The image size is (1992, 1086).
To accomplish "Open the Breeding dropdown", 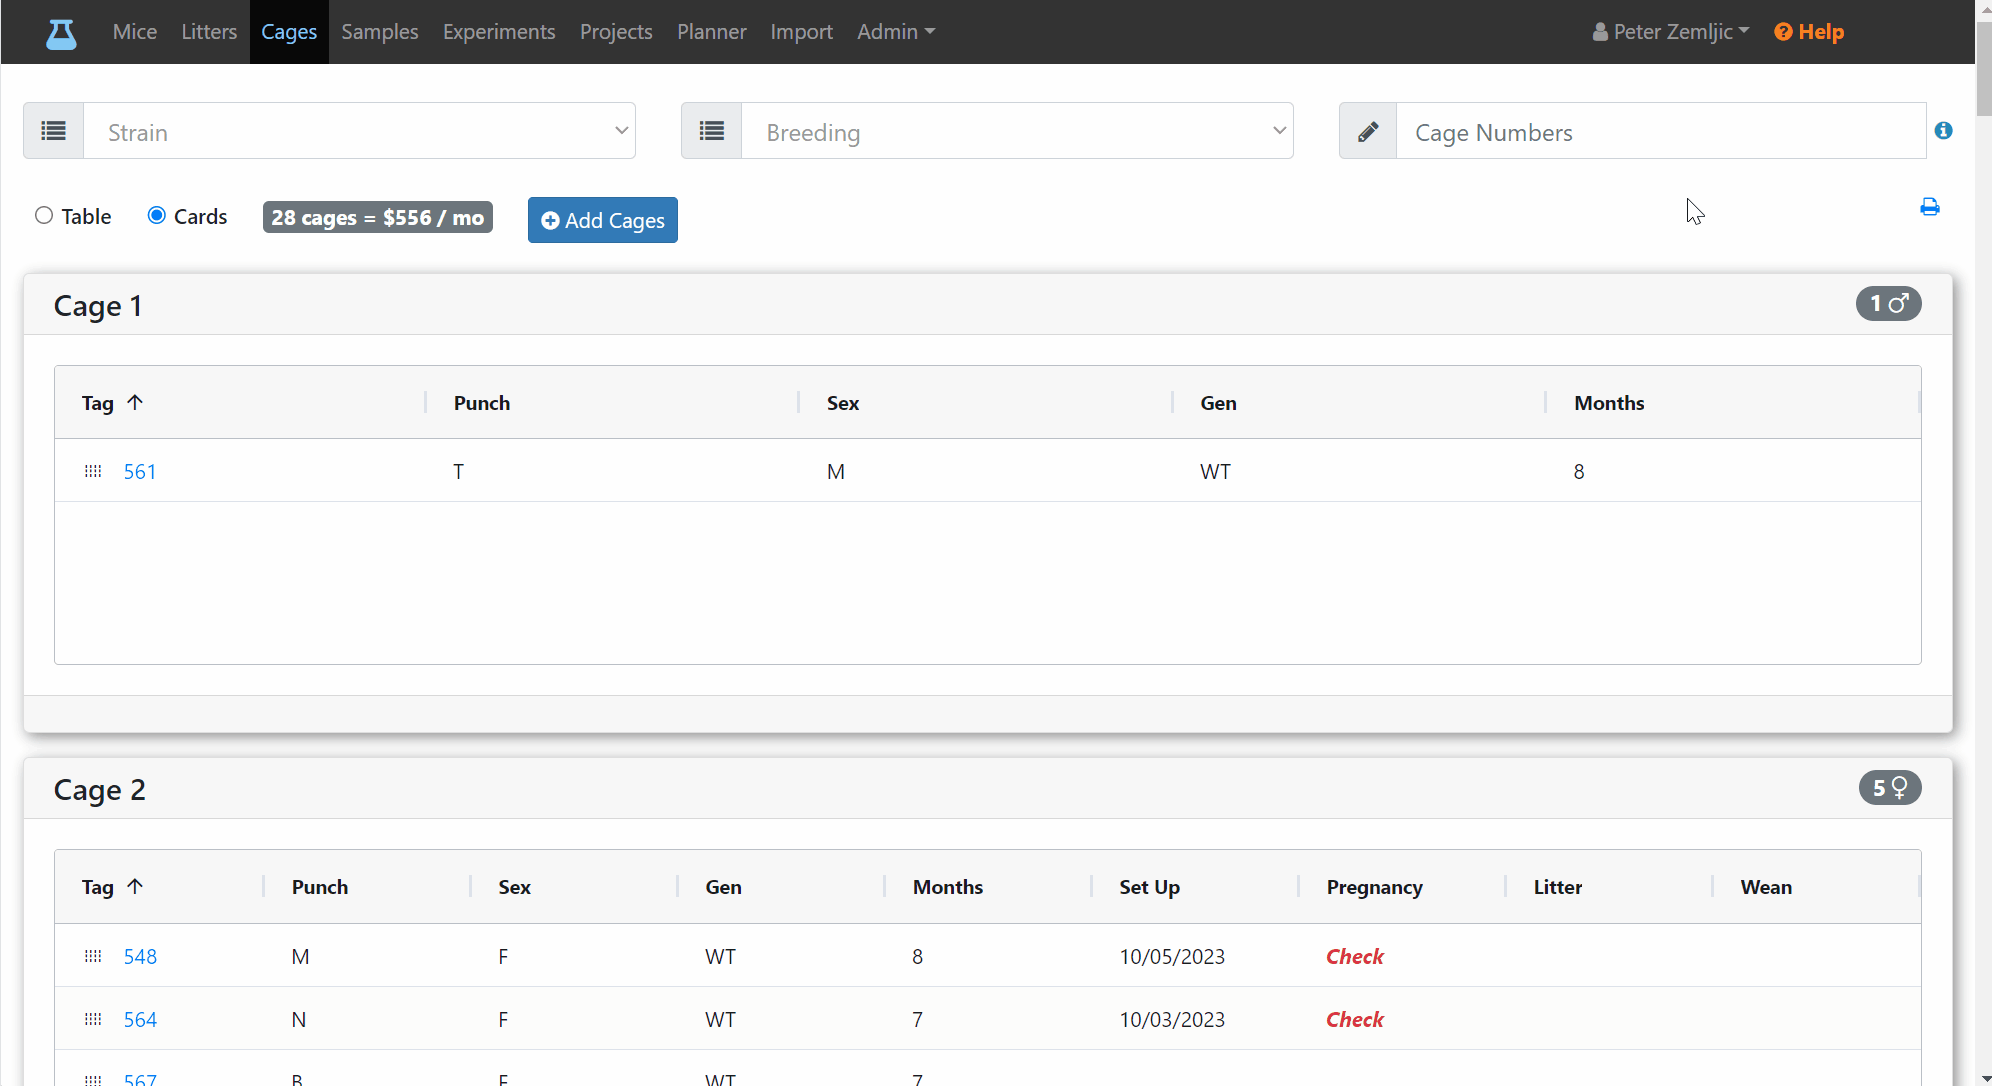I will tap(1017, 131).
